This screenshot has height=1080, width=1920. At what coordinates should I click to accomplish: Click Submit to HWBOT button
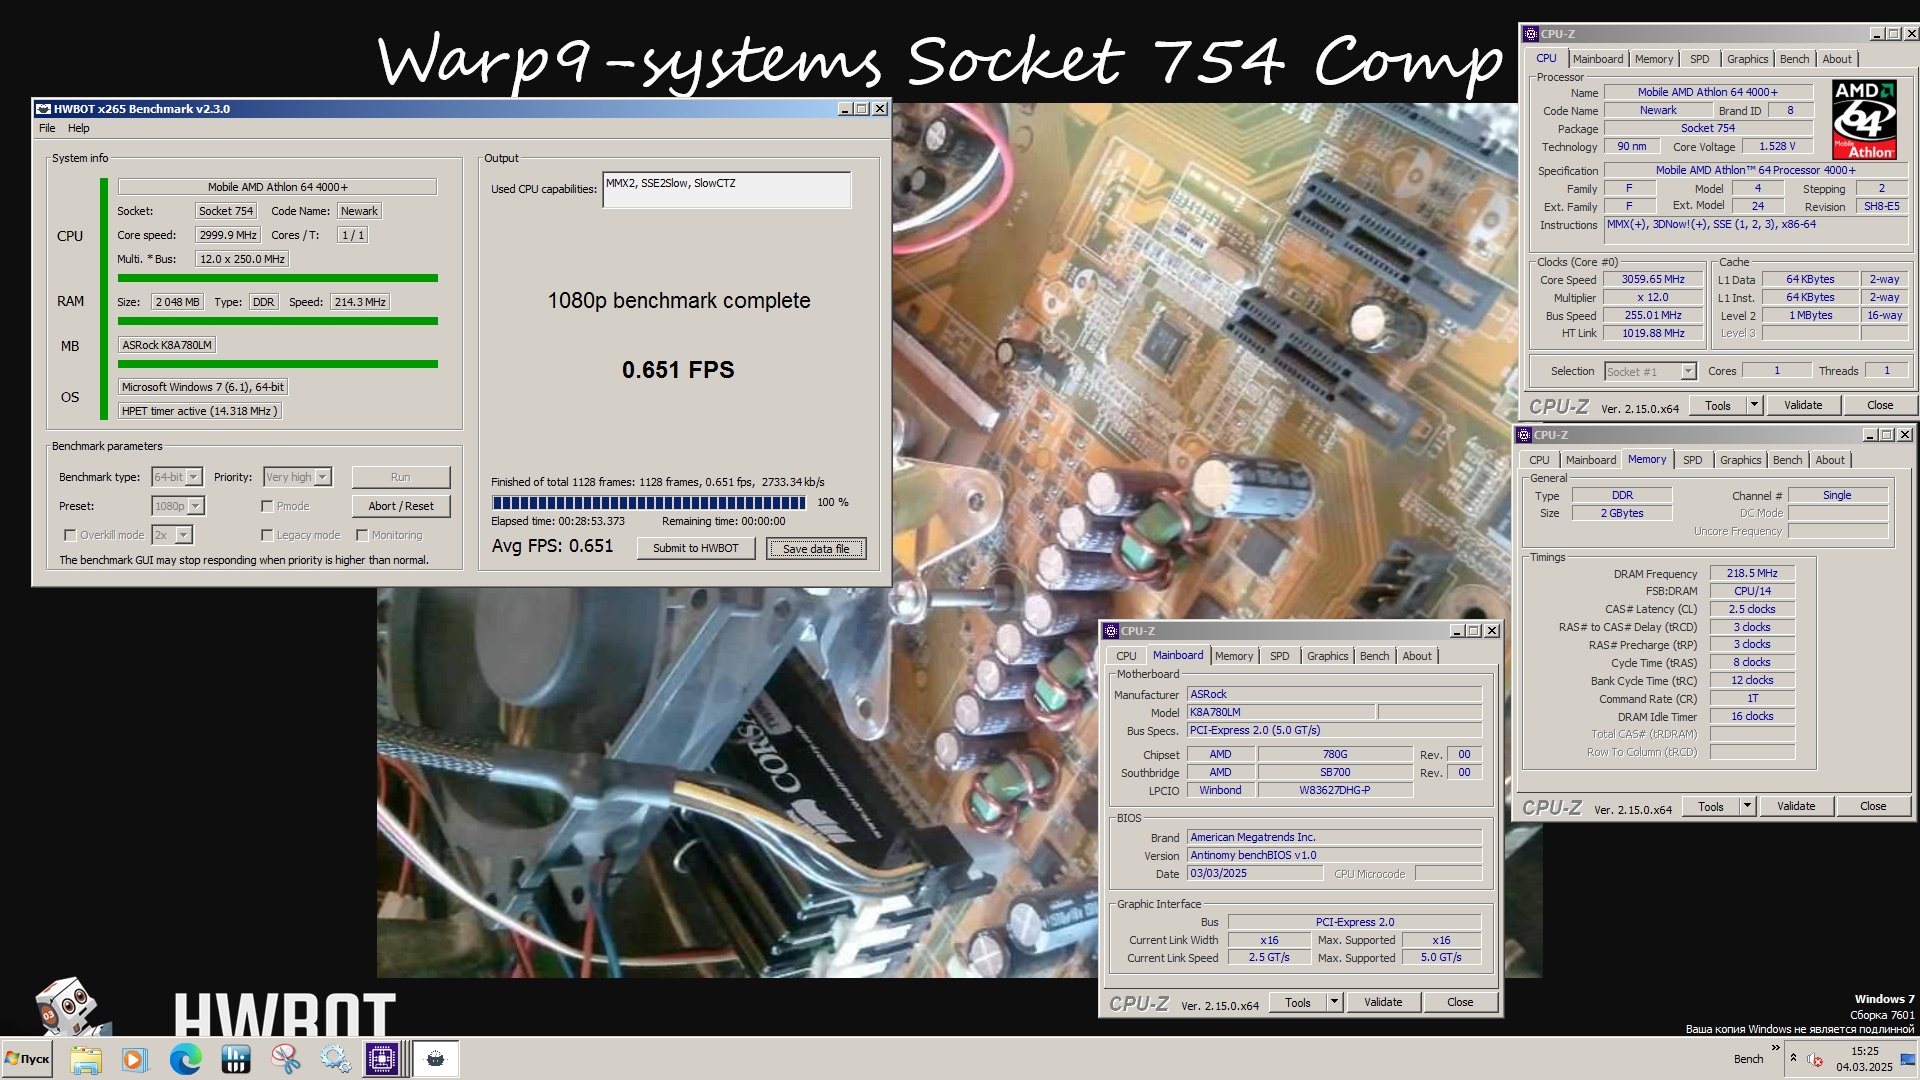point(696,548)
